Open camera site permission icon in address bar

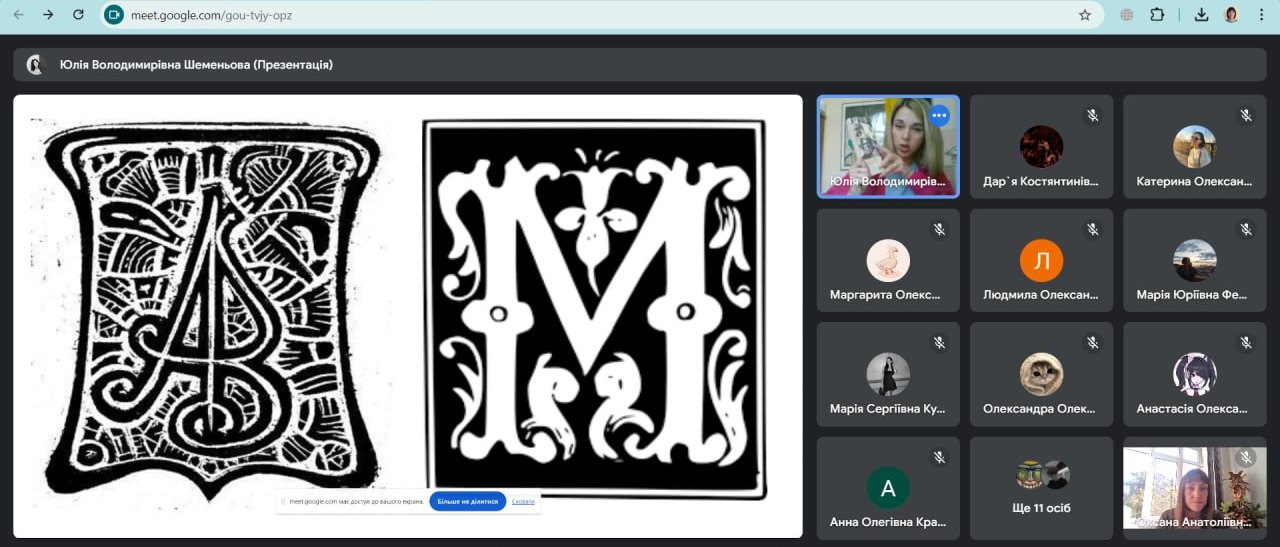click(114, 15)
